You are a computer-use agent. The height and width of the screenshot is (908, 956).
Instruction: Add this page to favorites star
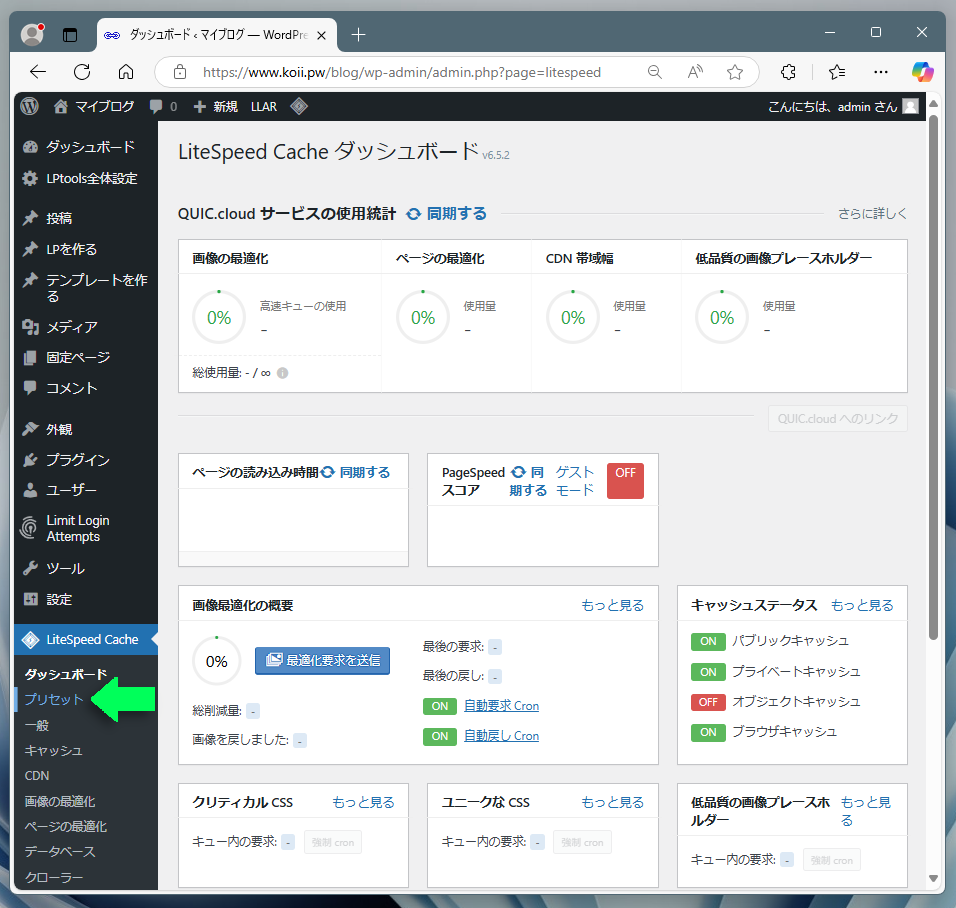[x=735, y=72]
